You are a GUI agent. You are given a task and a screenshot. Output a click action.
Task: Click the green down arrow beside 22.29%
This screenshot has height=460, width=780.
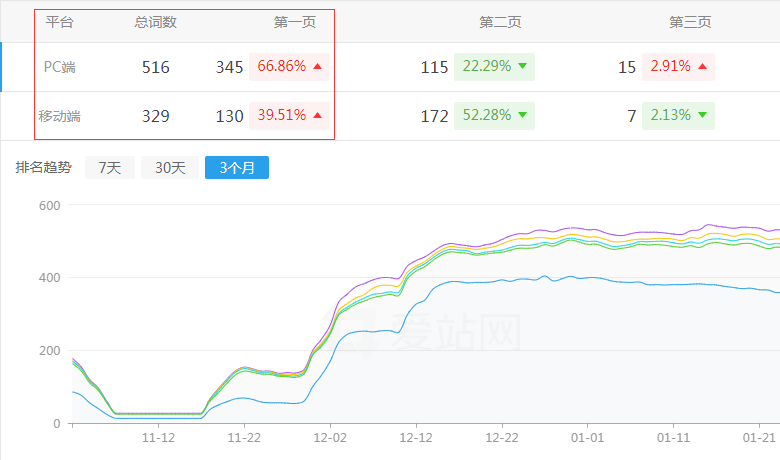522,67
